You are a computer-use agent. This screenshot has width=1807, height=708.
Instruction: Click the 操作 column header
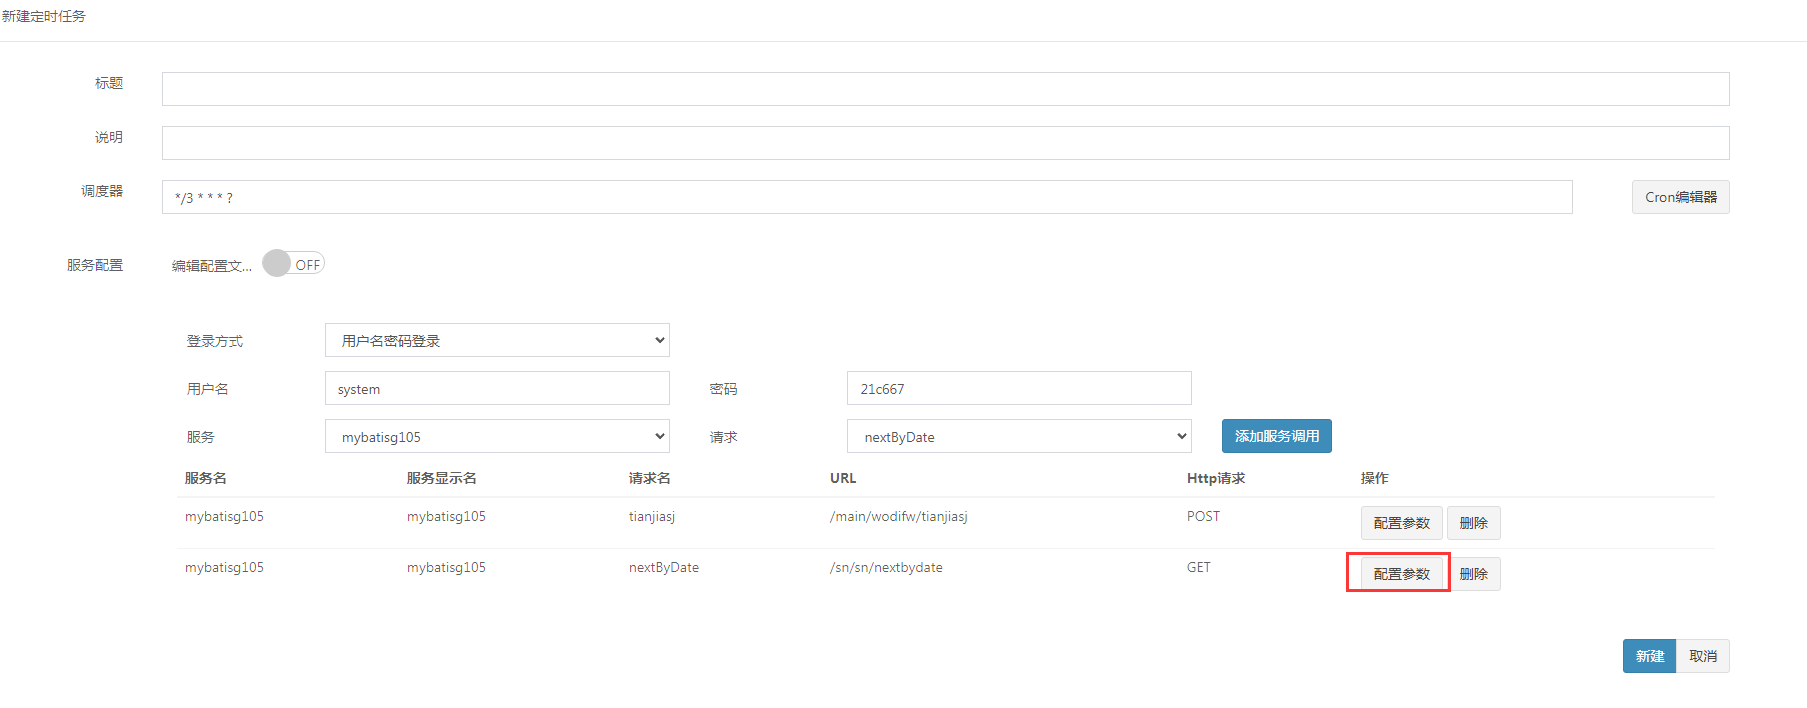coord(1375,478)
